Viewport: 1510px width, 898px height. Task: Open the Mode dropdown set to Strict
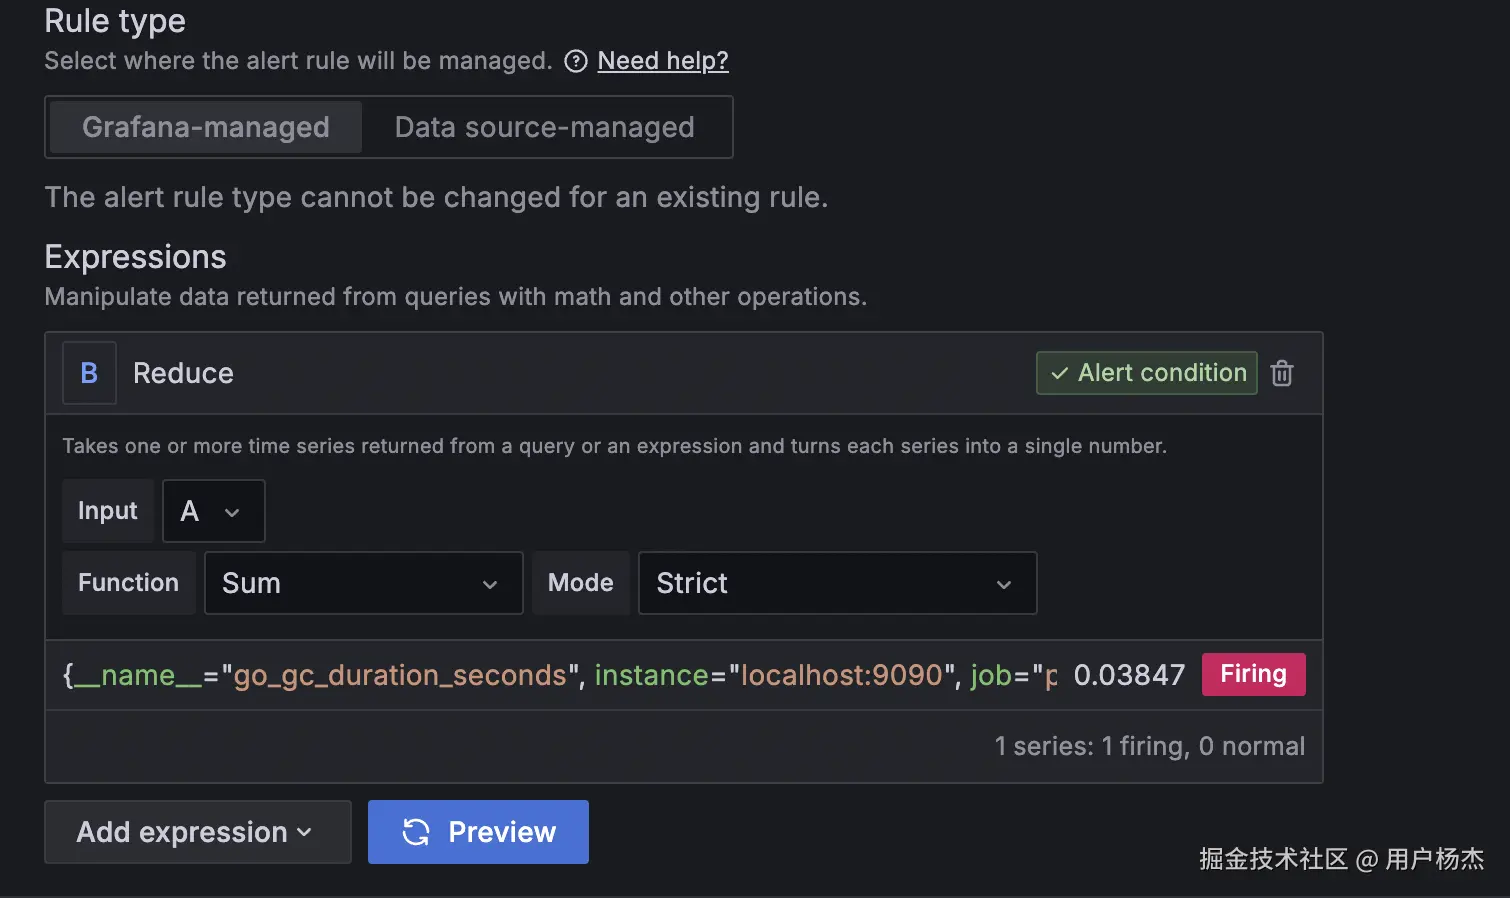coord(836,583)
